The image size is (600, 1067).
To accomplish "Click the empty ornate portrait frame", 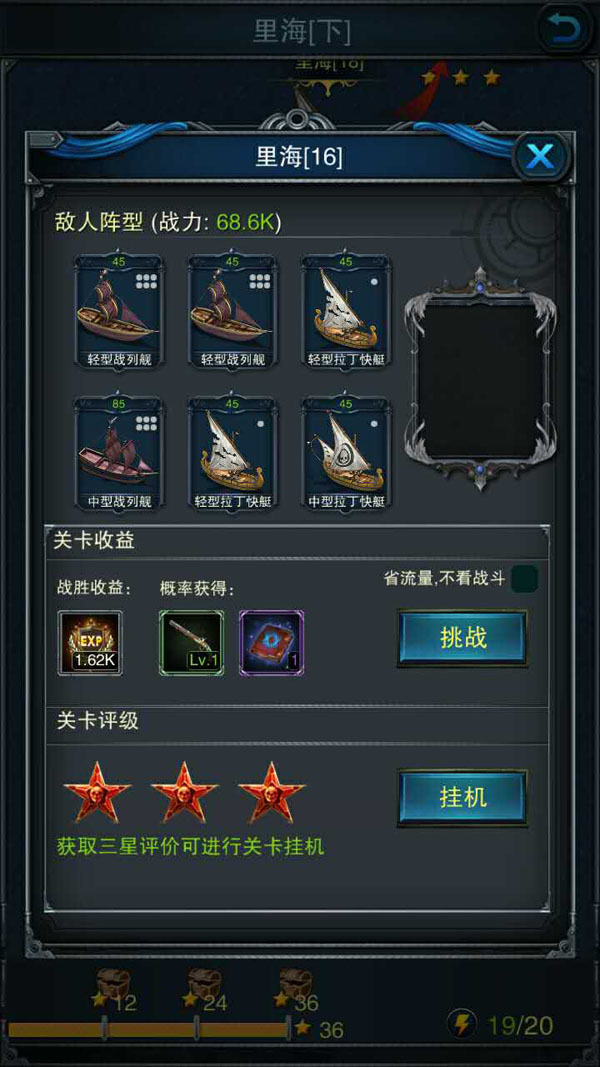I will pyautogui.click(x=480, y=378).
